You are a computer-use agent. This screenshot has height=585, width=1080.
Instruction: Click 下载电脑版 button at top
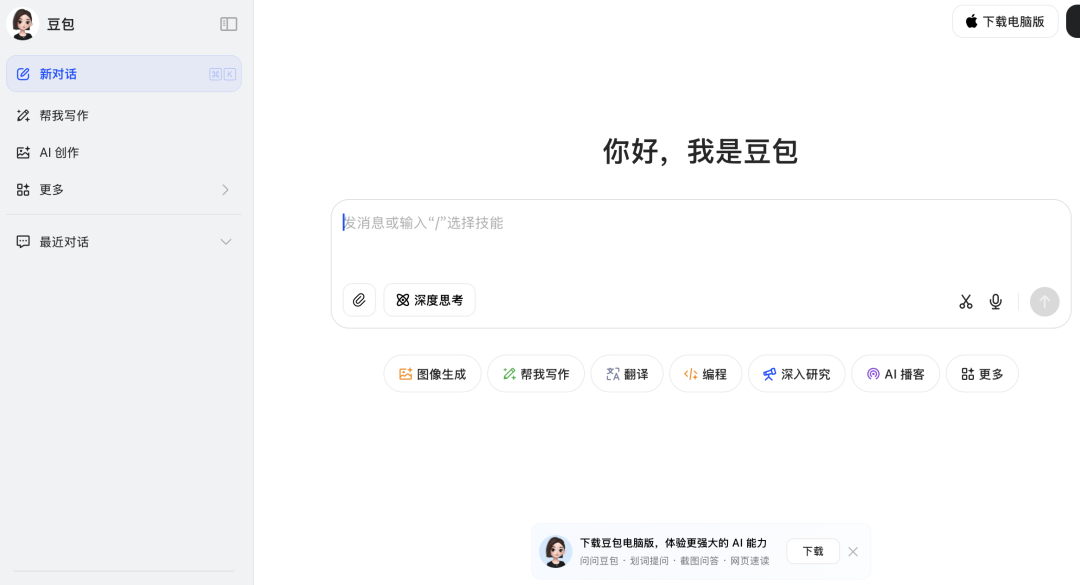(1004, 21)
